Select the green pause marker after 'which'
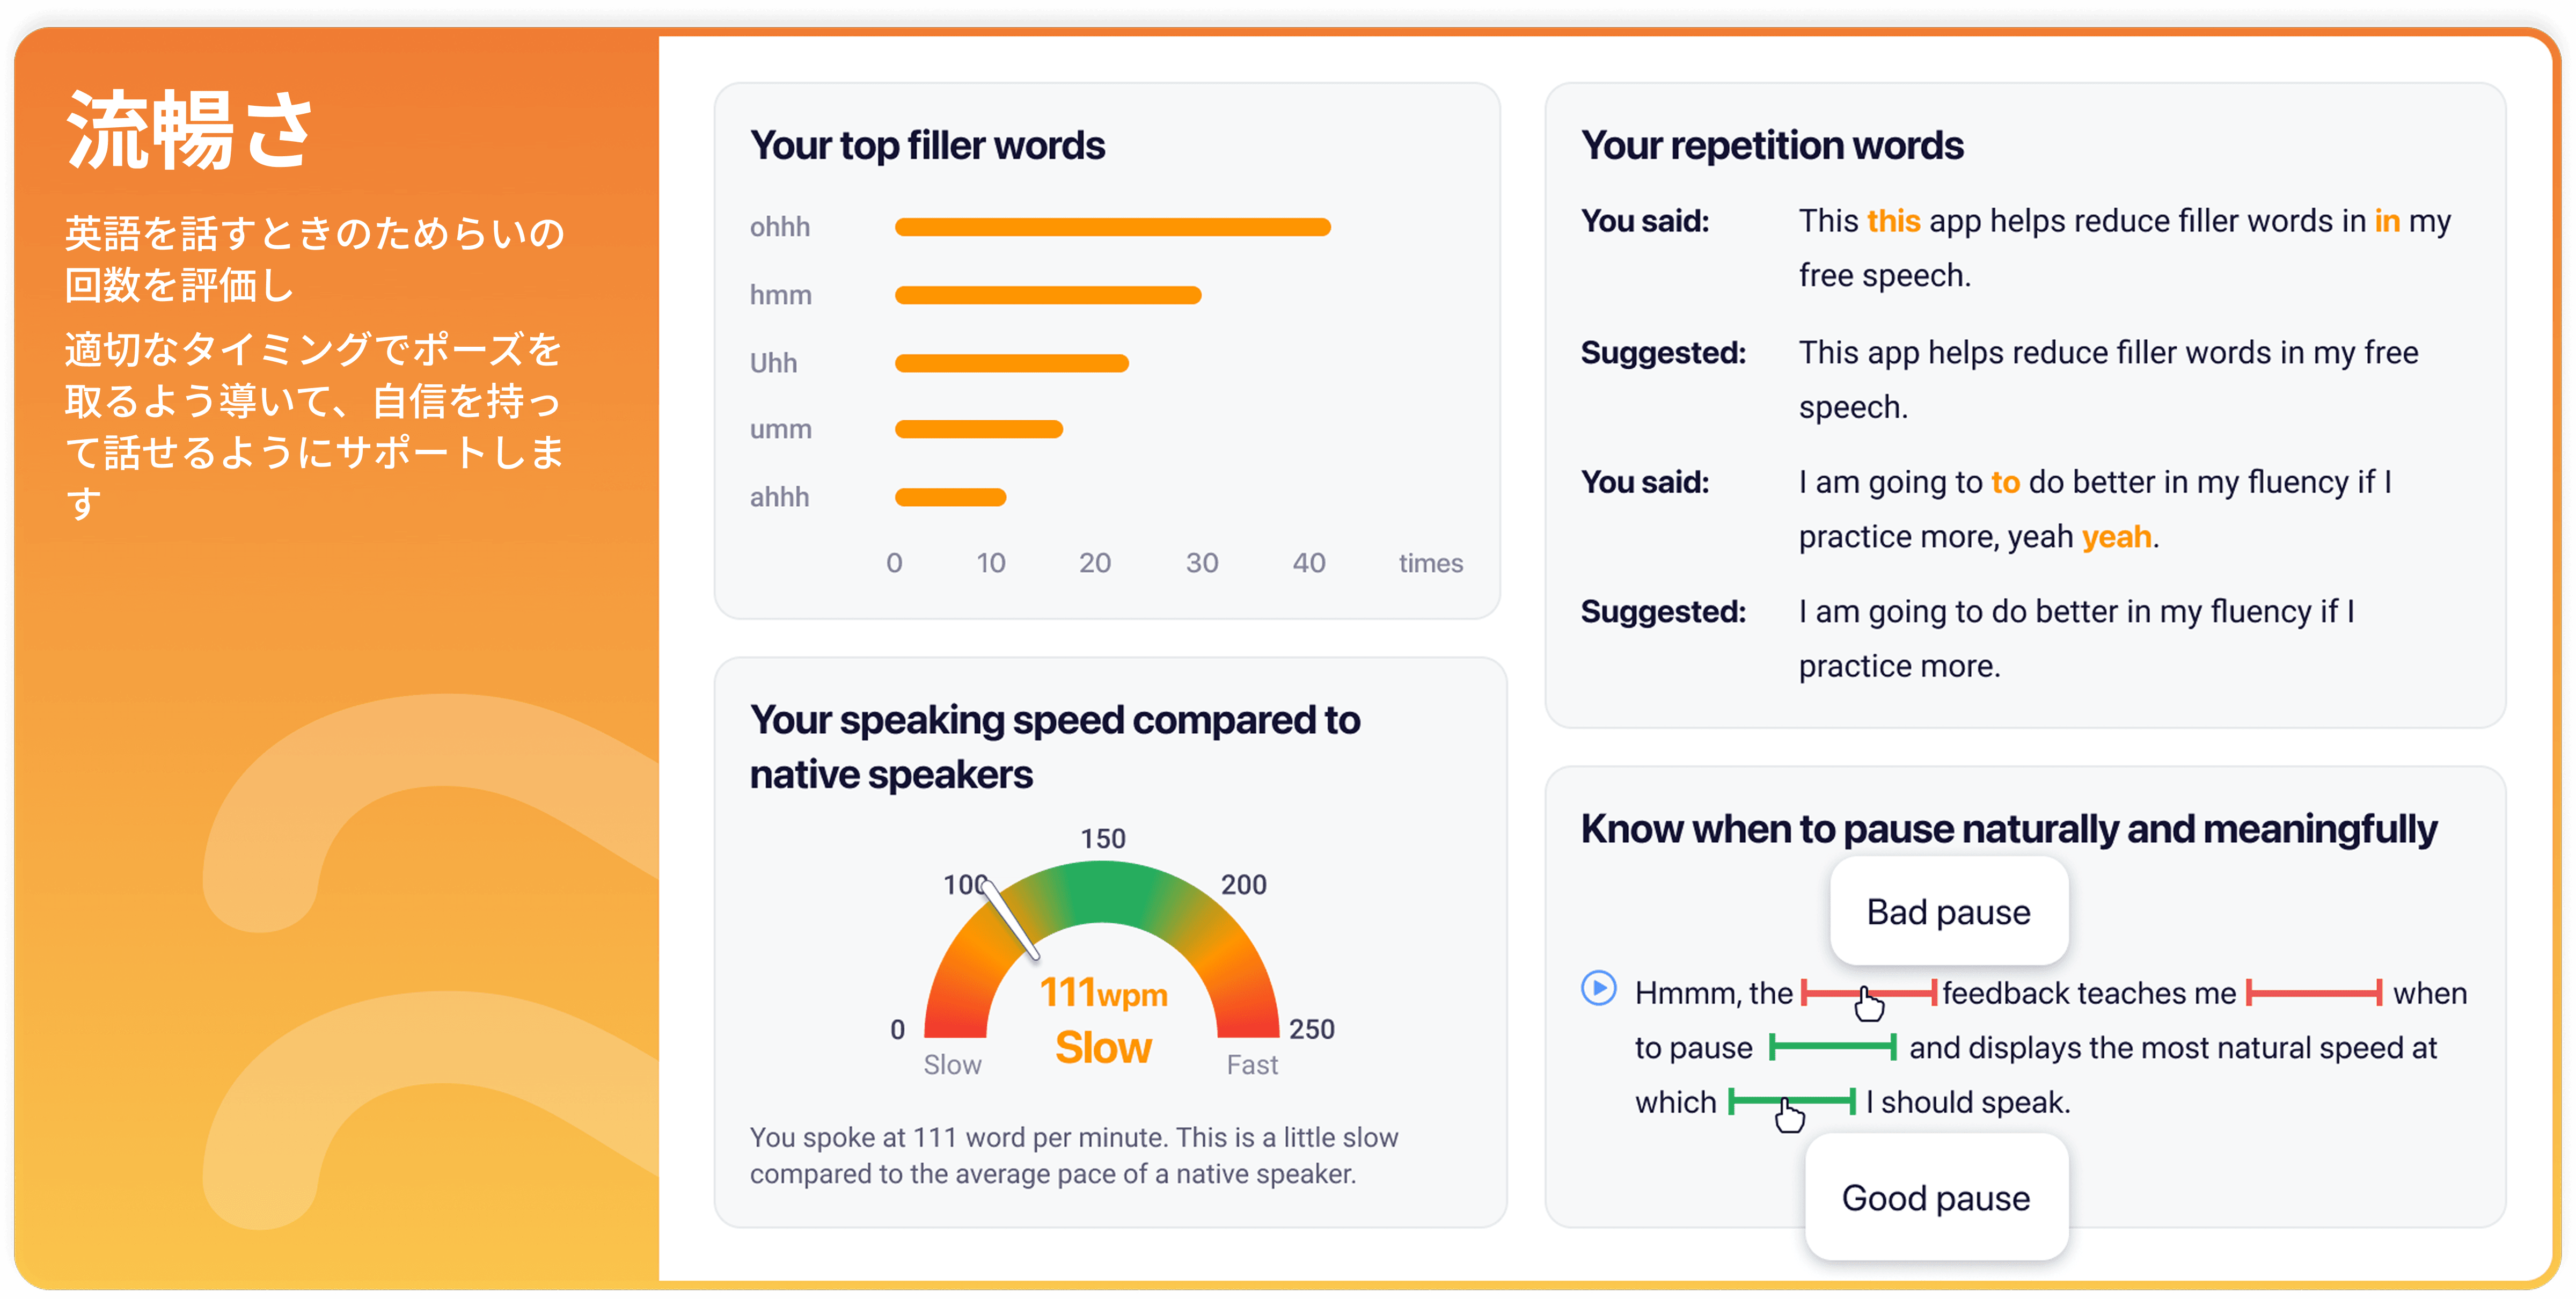Viewport: 2576px width, 1299px height. pos(1791,1102)
